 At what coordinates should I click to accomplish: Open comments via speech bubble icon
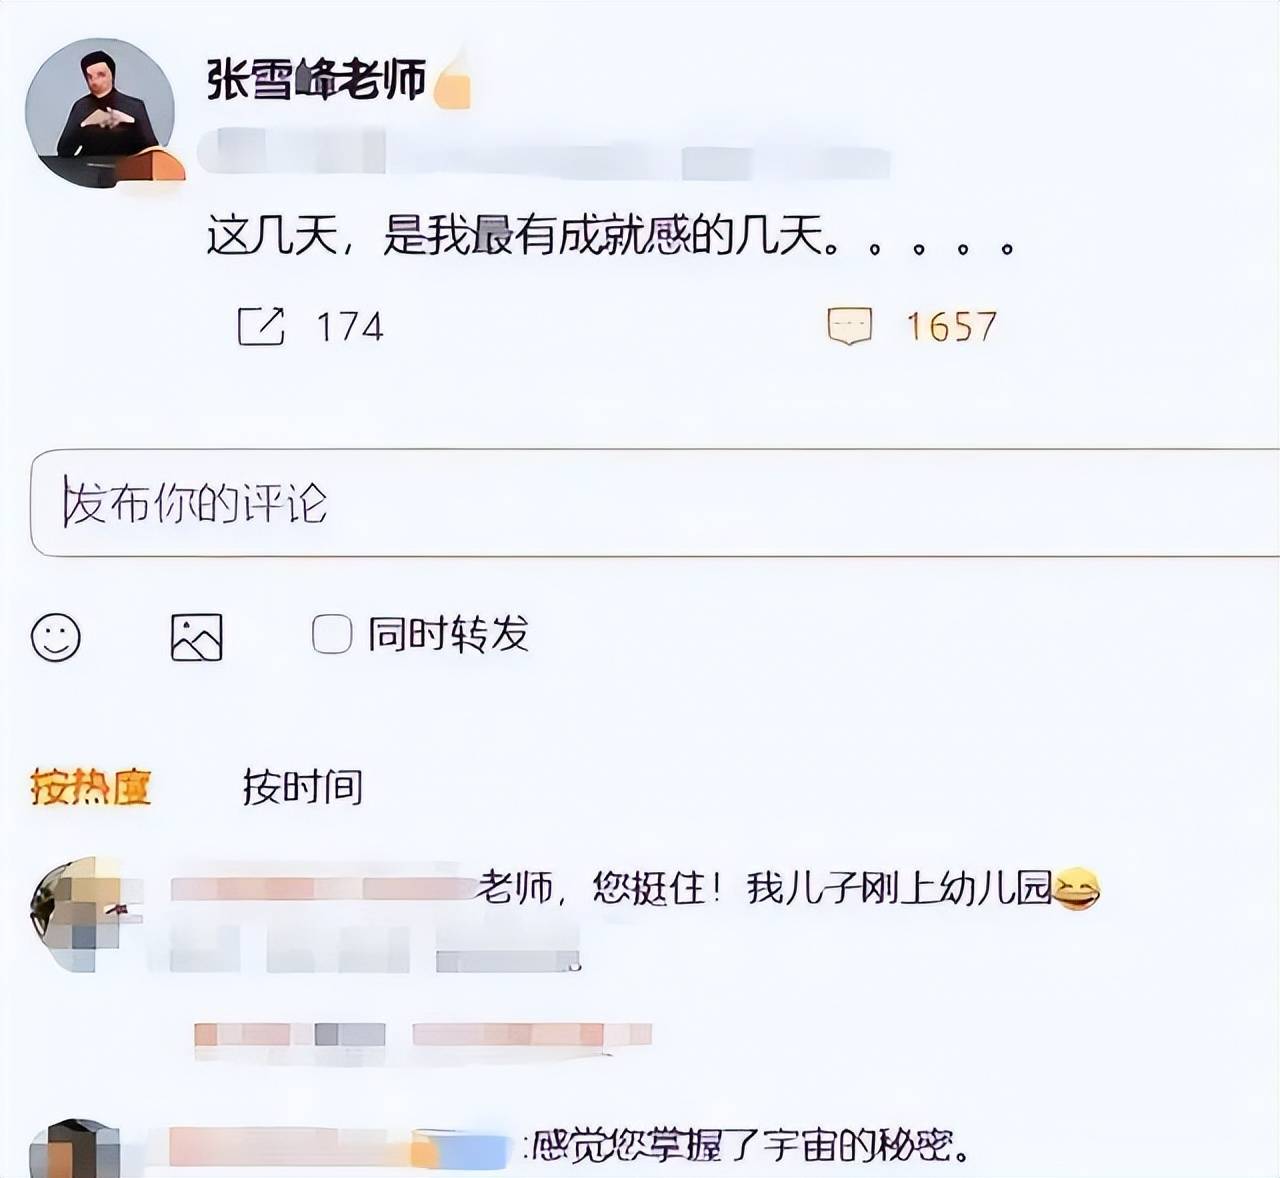[x=850, y=326]
